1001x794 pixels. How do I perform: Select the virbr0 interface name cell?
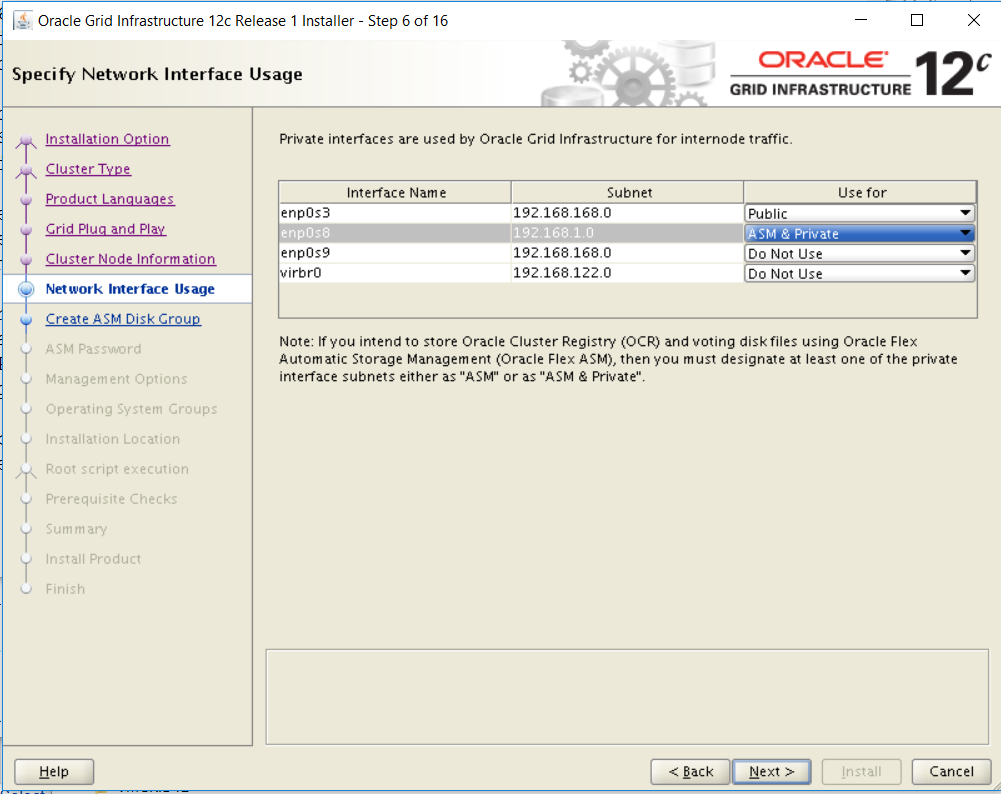click(x=395, y=273)
